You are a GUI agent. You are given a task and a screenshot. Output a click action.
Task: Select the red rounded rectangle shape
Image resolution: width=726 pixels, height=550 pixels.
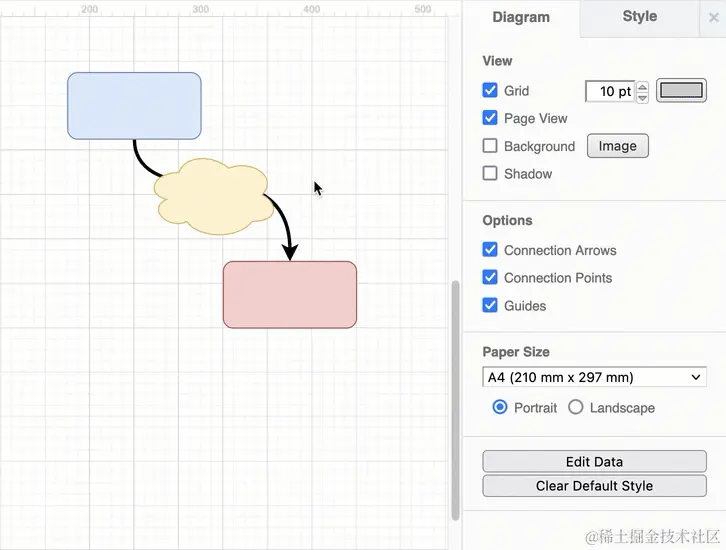[290, 294]
